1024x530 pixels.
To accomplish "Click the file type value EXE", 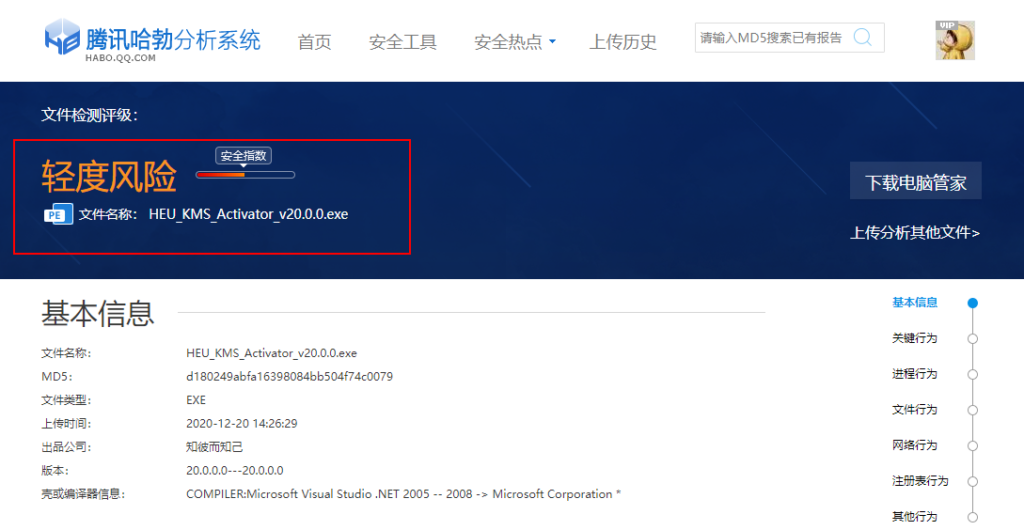I will (196, 400).
